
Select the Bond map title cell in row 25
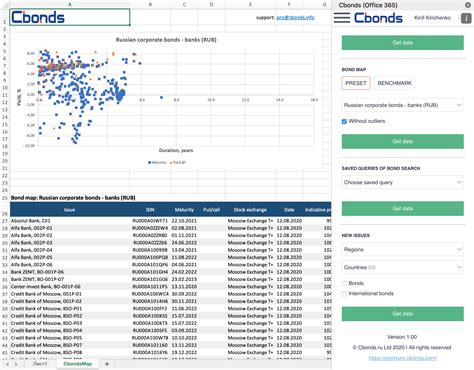coord(73,198)
